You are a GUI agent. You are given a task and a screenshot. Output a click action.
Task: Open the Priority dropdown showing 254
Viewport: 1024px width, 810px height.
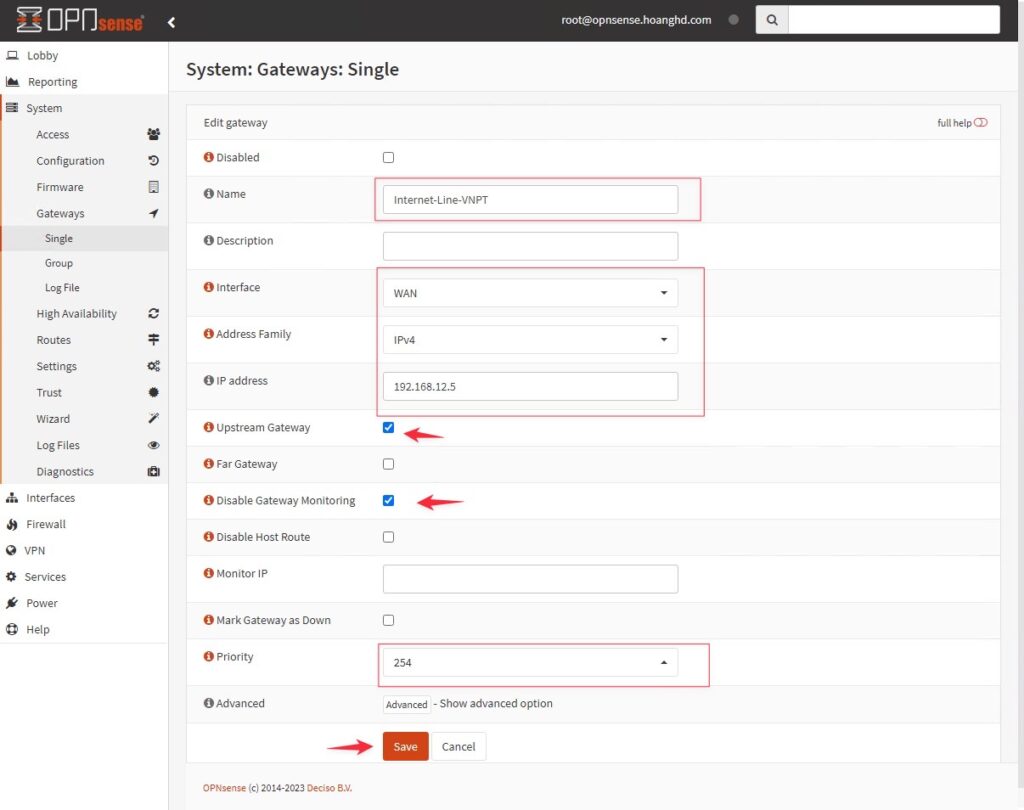tap(530, 662)
